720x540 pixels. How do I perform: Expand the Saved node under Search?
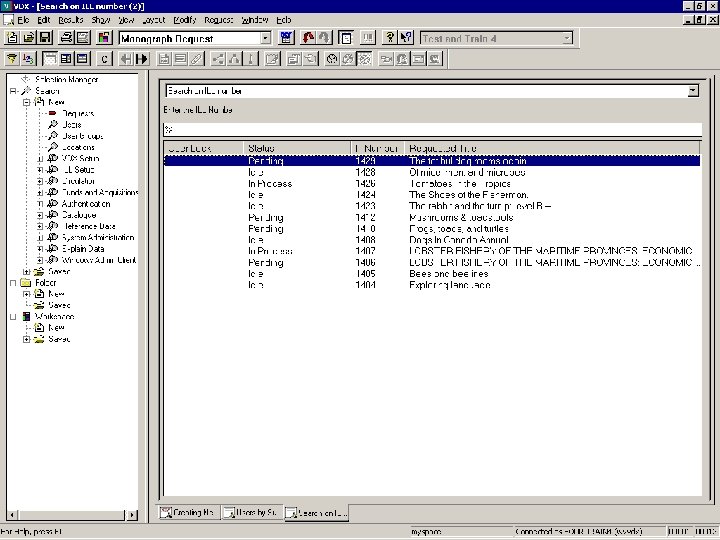(x=26, y=271)
